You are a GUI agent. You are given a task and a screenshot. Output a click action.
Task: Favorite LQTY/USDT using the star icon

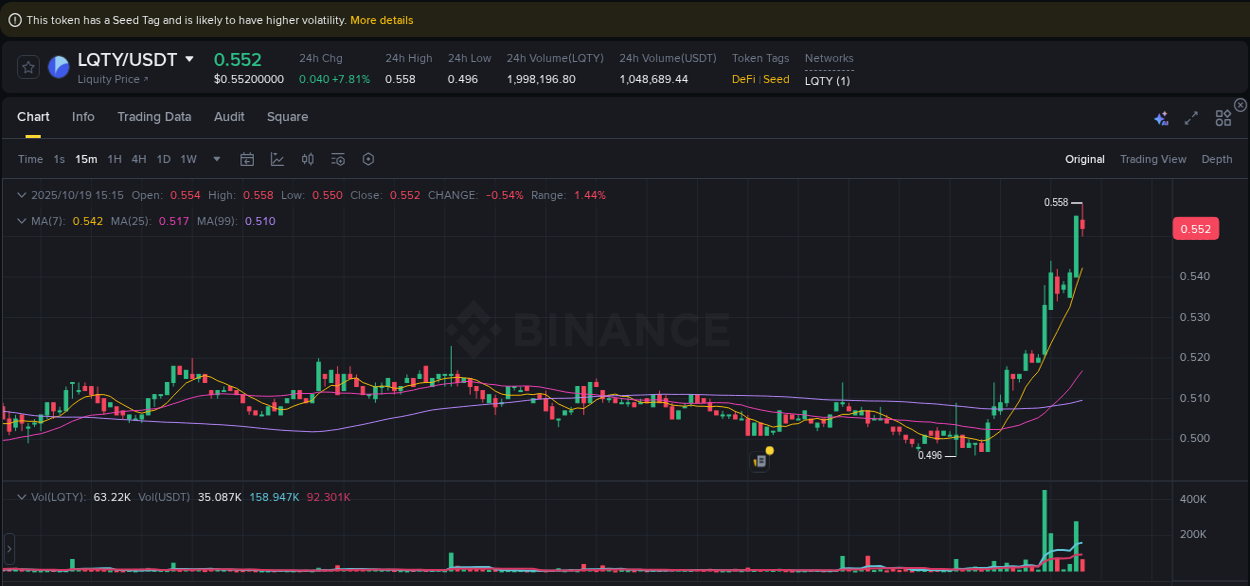pos(27,67)
